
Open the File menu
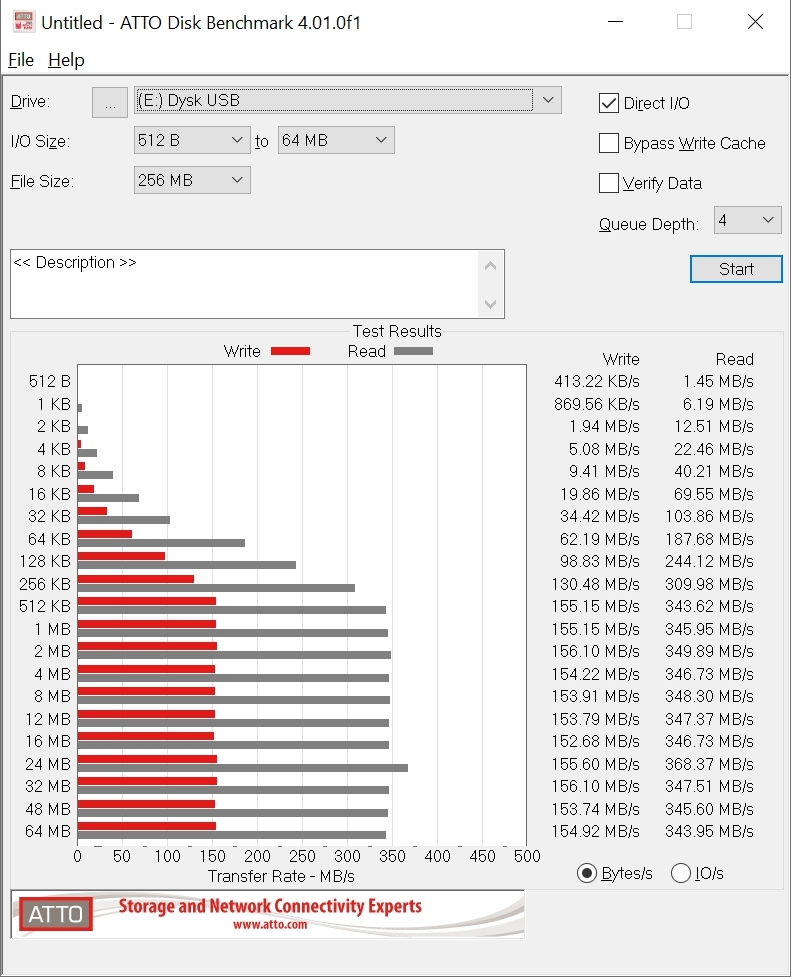click(21, 60)
